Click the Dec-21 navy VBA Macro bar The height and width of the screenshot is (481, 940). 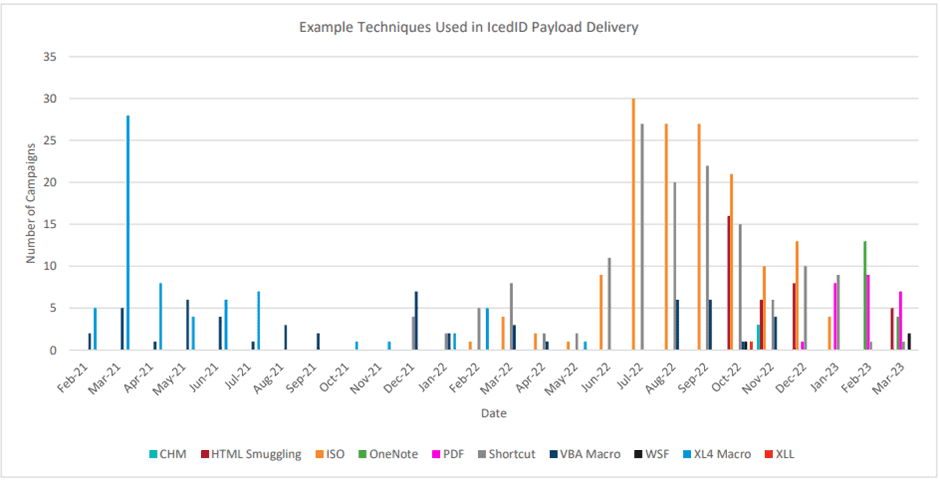tap(416, 321)
